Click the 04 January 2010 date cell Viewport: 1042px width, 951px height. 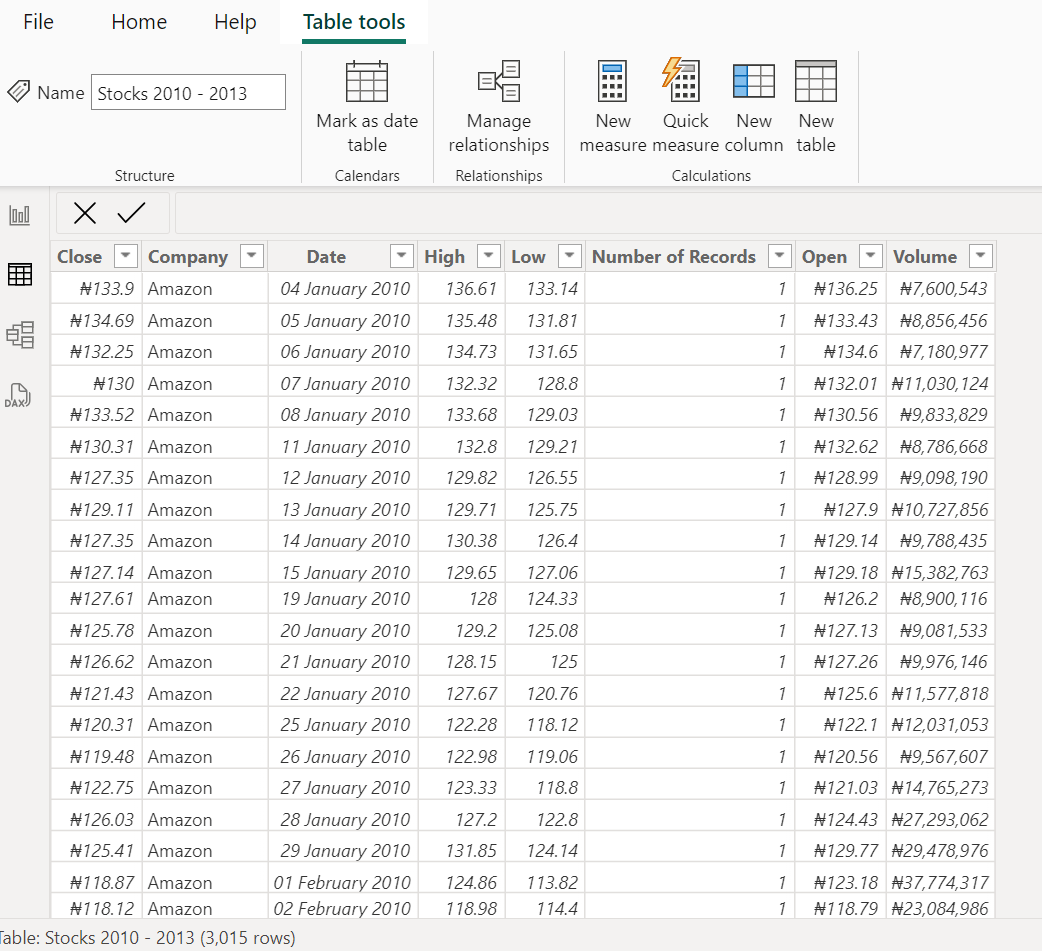pyautogui.click(x=343, y=289)
